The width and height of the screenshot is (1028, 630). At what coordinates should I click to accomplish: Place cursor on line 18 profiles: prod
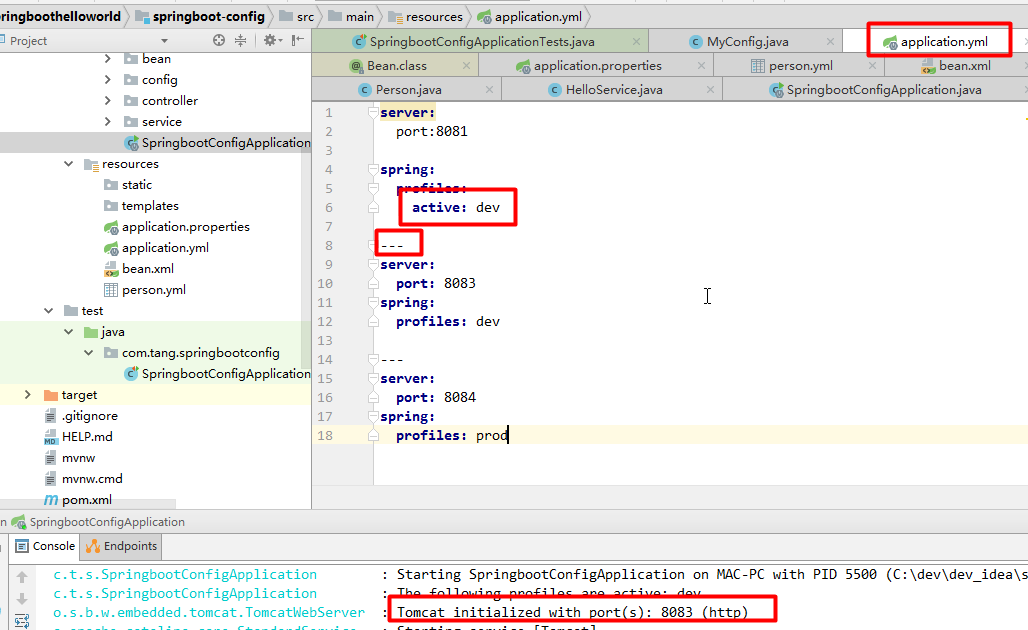coord(452,436)
